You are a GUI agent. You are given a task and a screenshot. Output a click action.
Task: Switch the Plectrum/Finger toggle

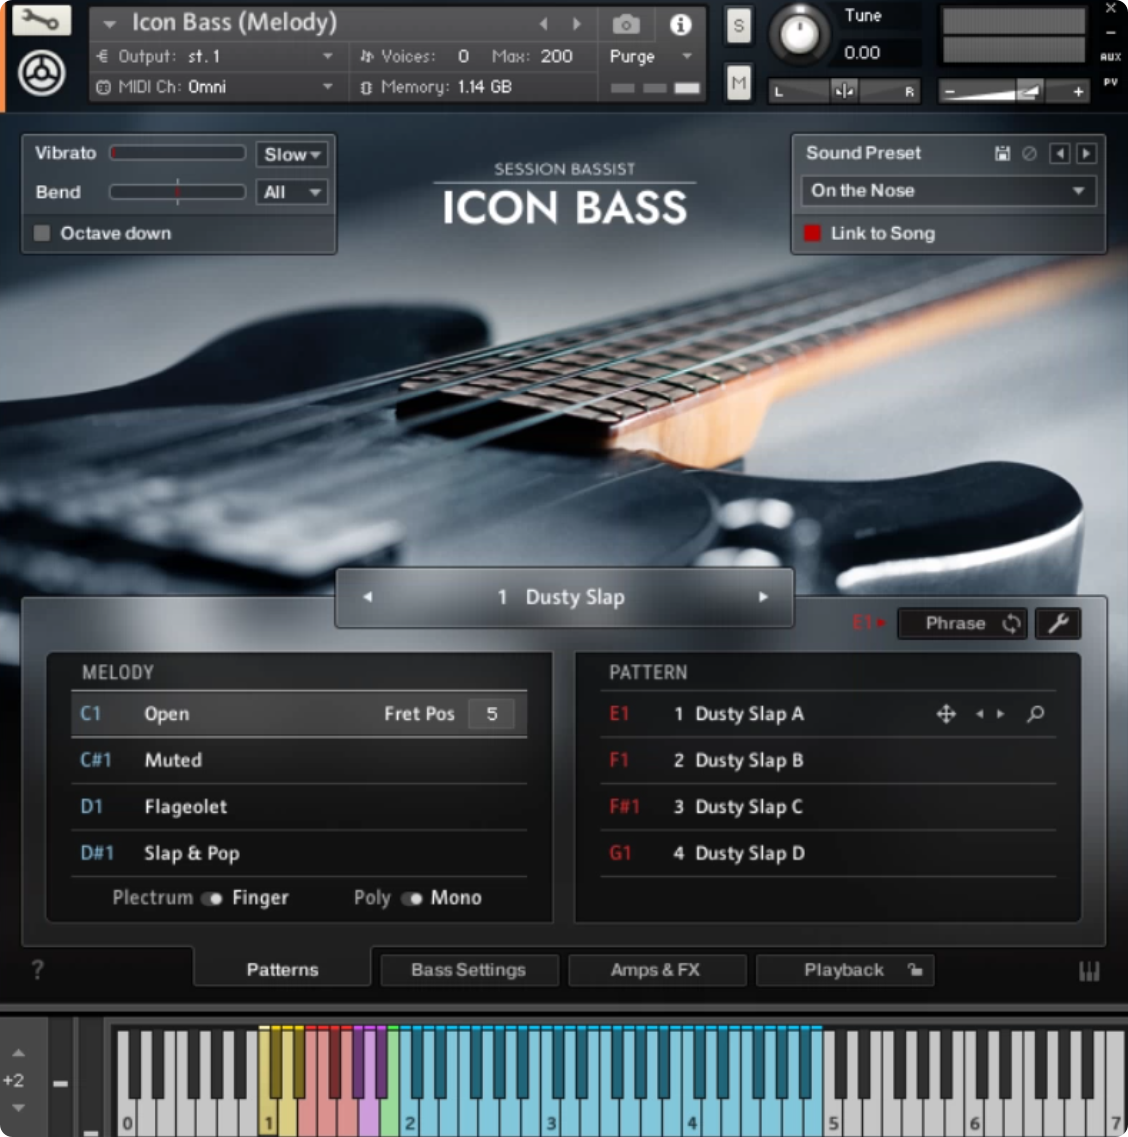coord(212,899)
